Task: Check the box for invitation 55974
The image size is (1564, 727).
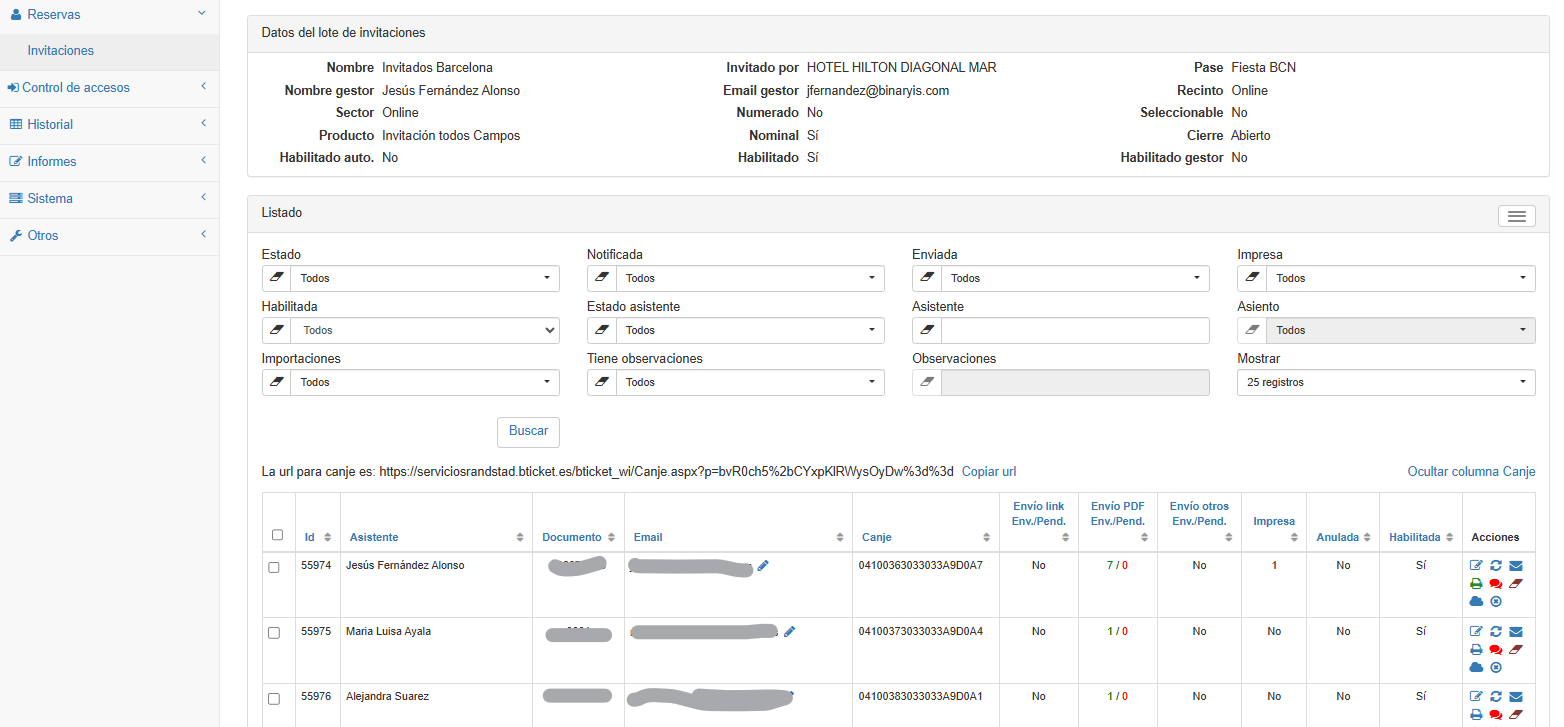Action: coord(274,568)
